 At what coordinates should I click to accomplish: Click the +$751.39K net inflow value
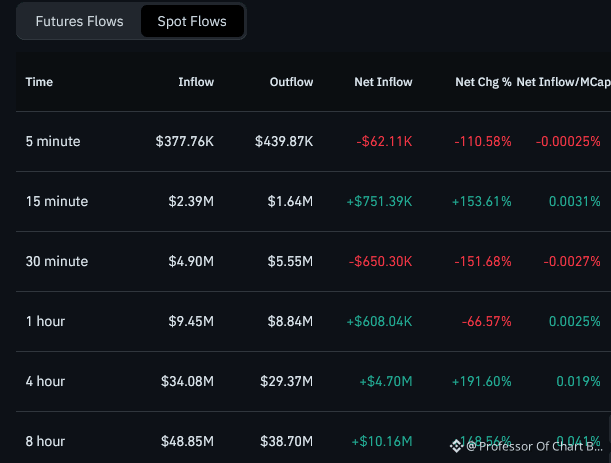379,201
